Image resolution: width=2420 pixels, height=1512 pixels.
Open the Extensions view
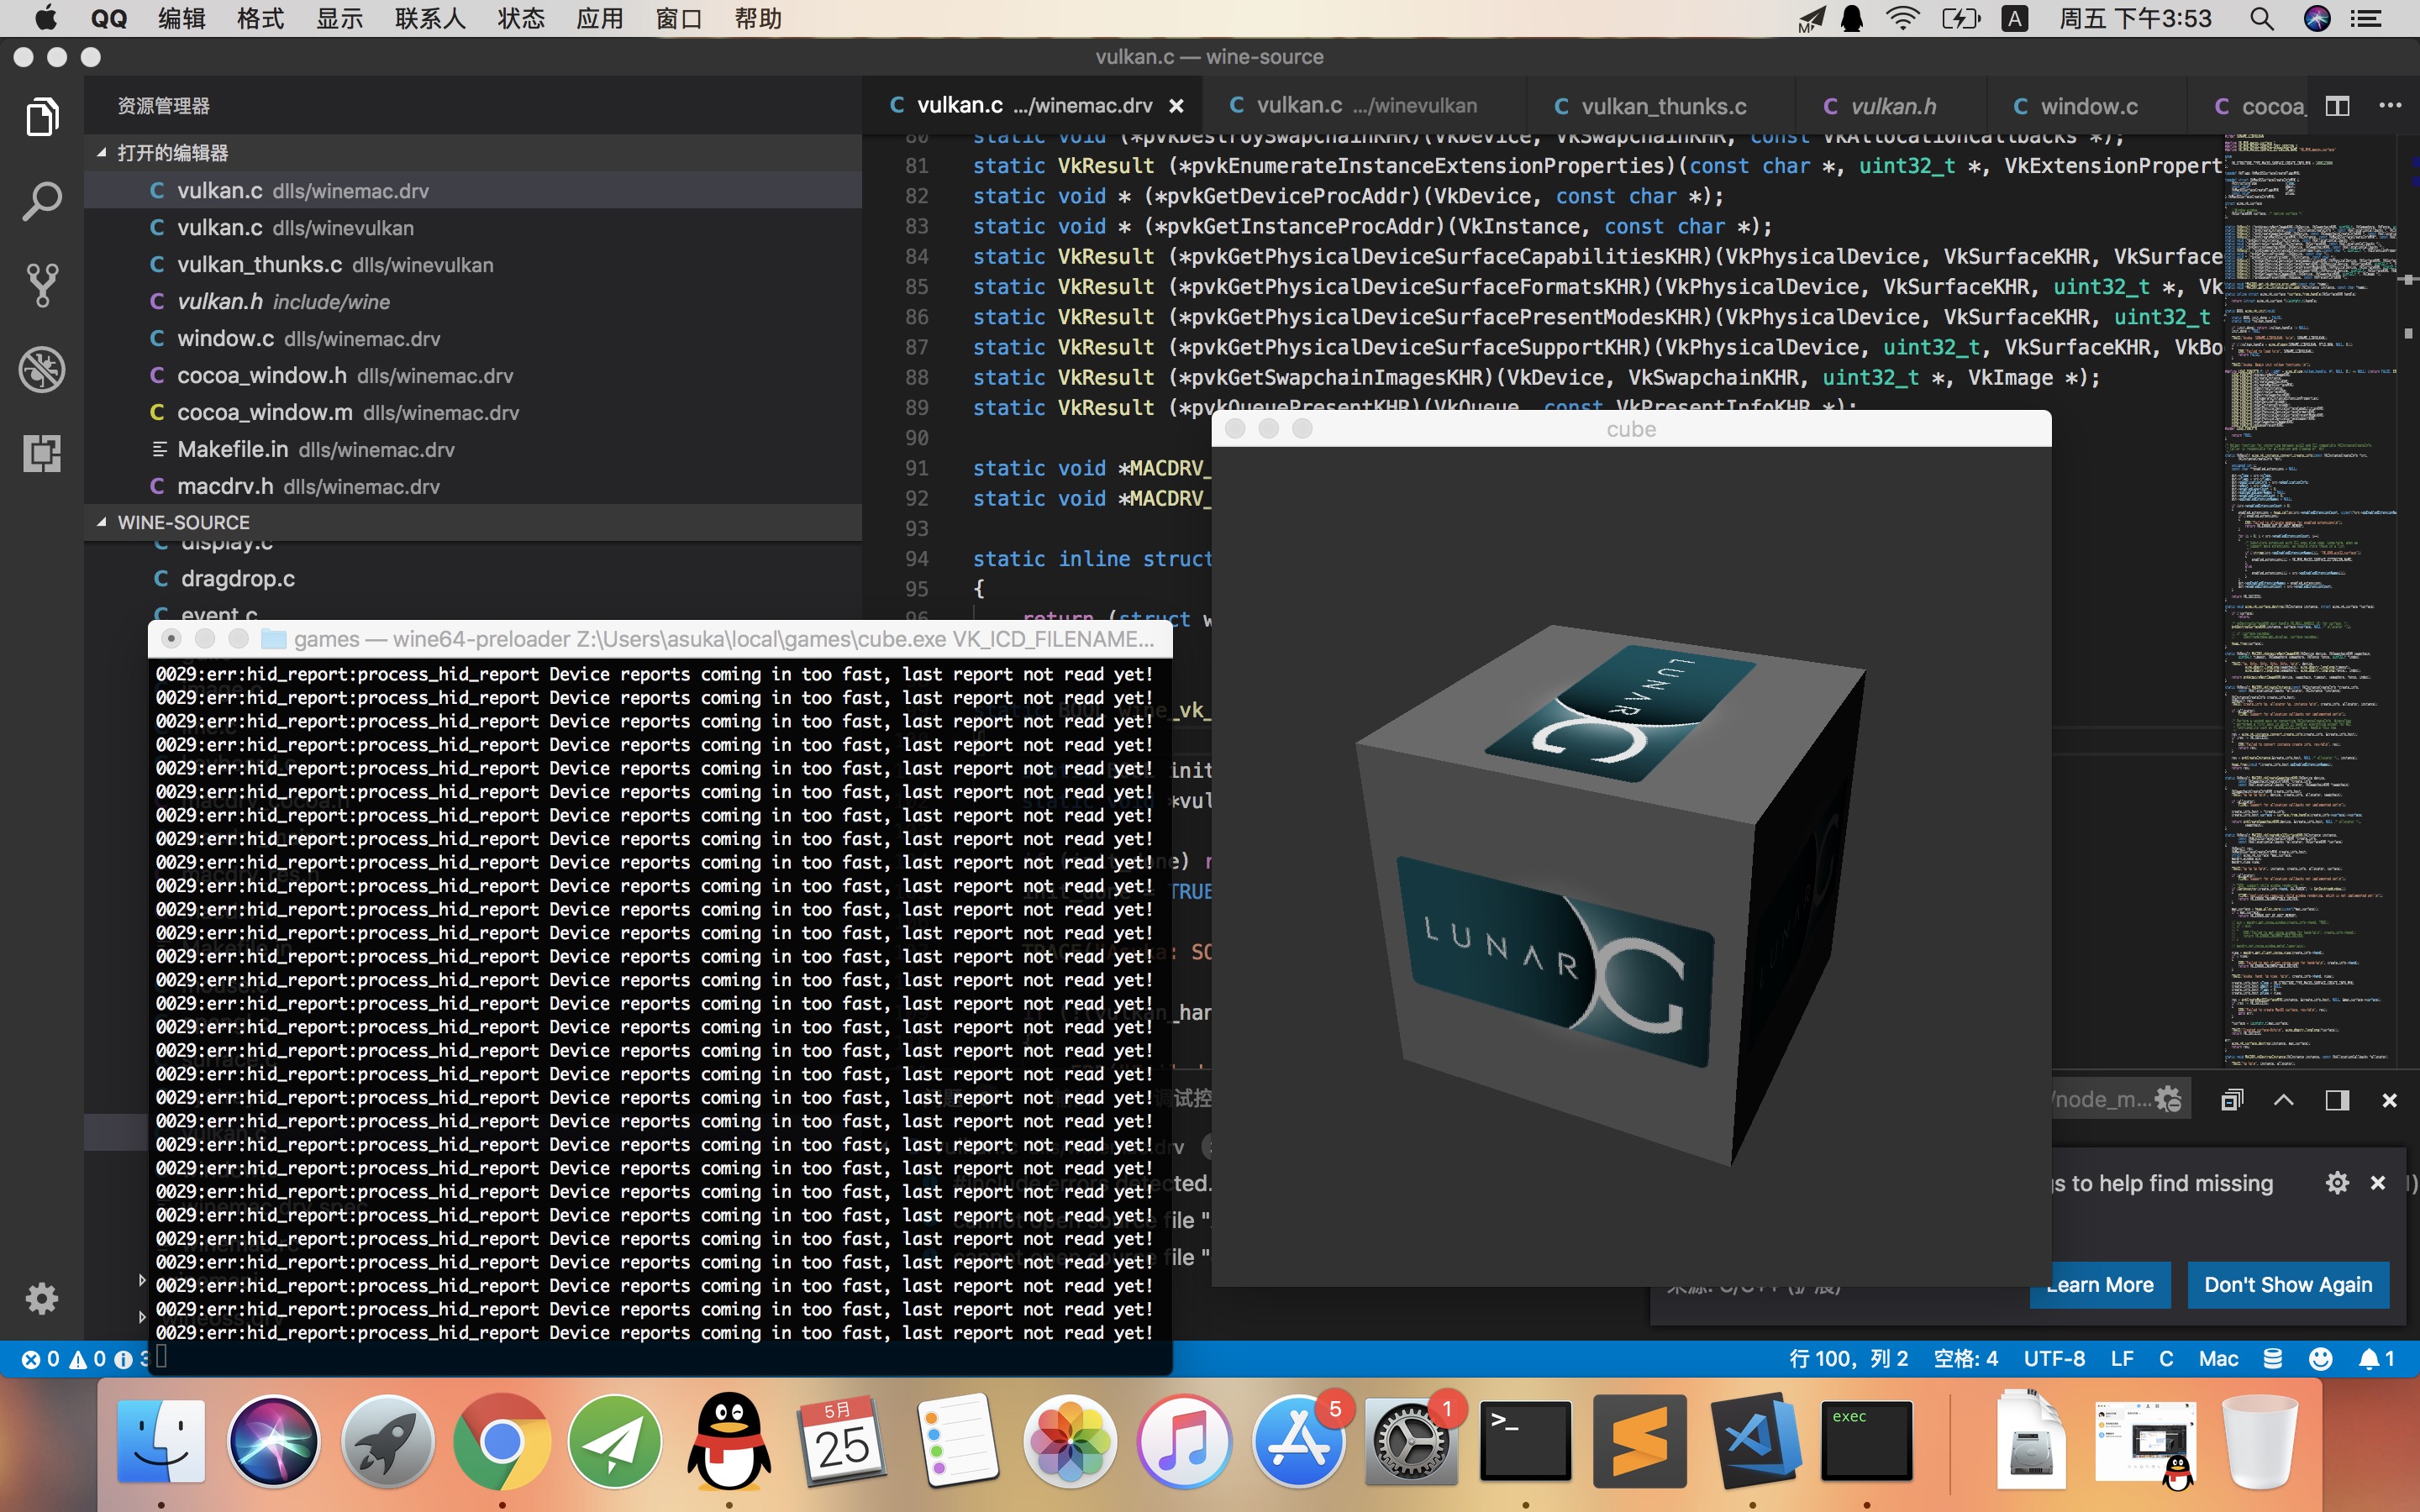(42, 453)
